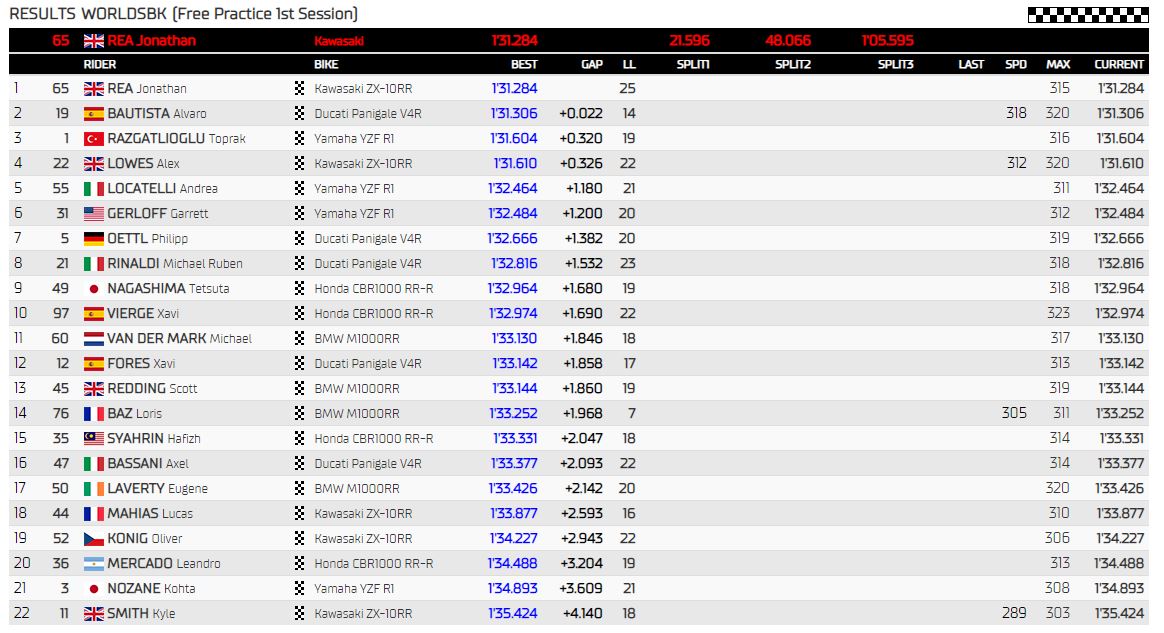Click the SPLIT2 column header

793,65
